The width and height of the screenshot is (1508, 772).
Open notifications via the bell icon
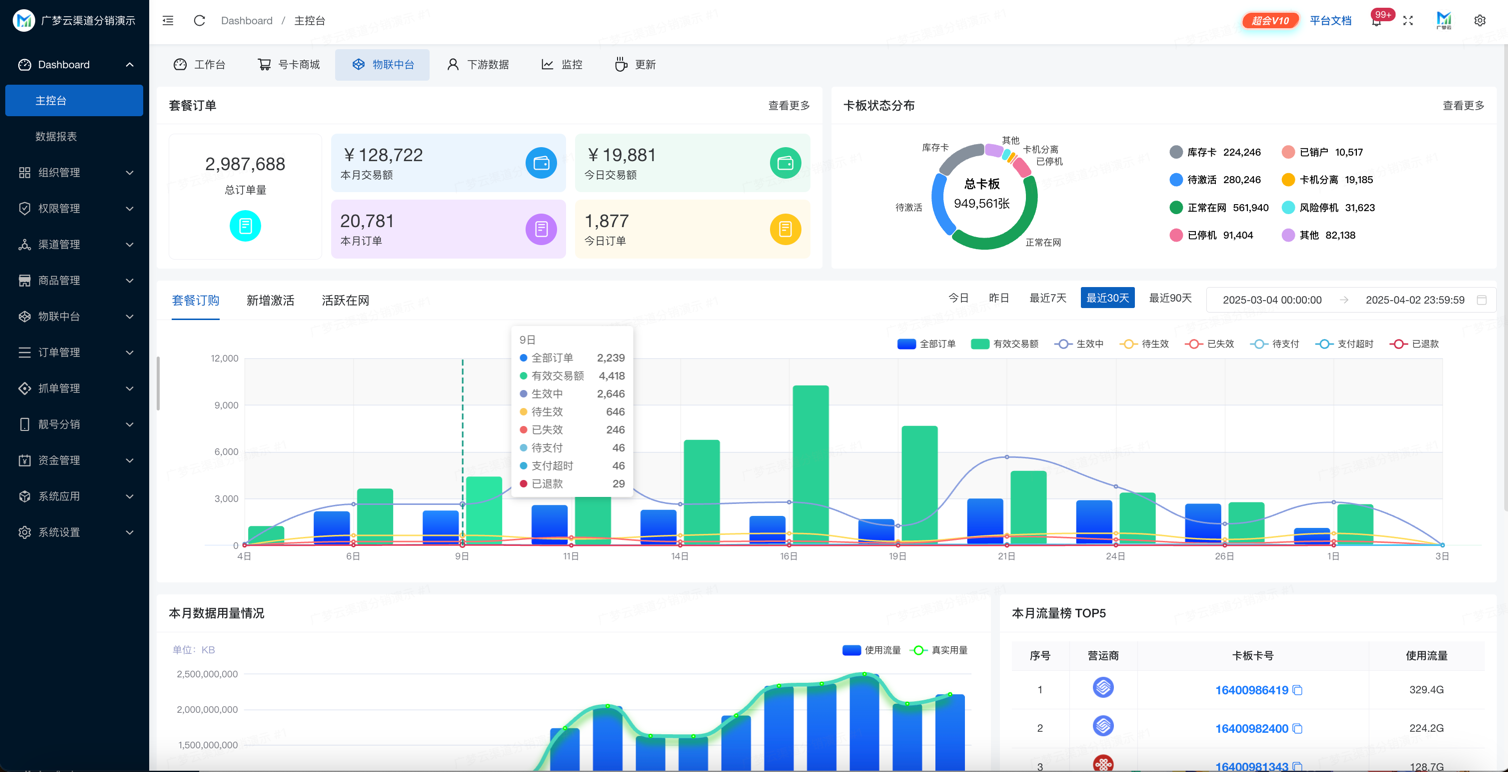coord(1376,21)
